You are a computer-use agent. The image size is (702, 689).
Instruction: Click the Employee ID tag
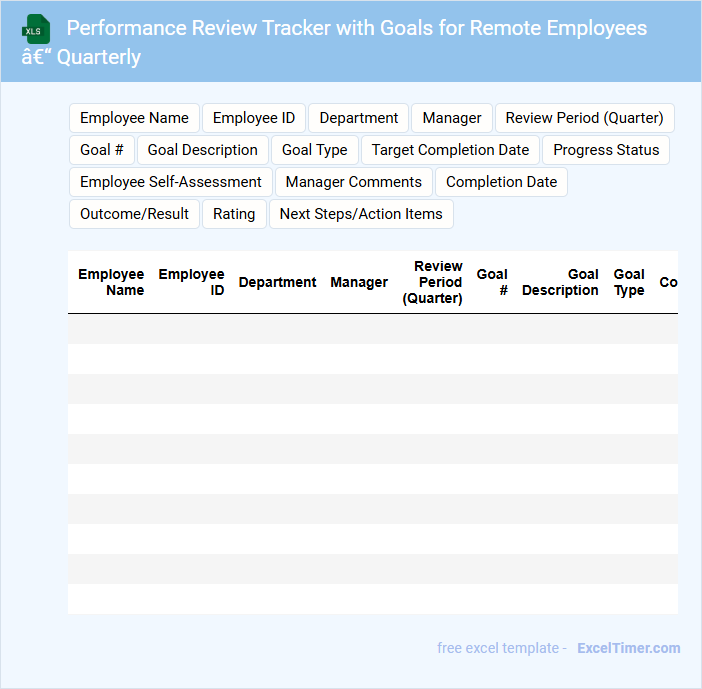[x=254, y=118]
